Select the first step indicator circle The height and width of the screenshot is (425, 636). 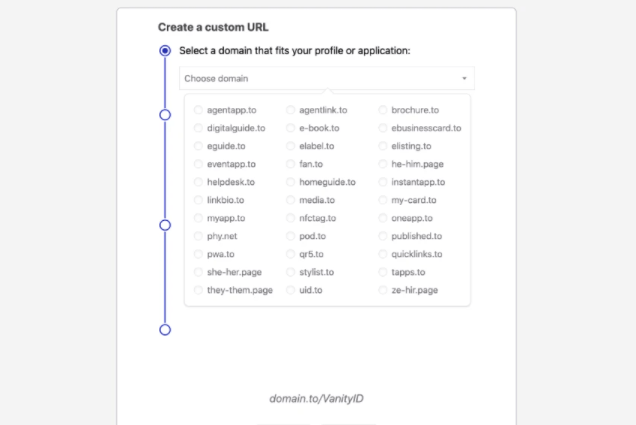coord(165,50)
